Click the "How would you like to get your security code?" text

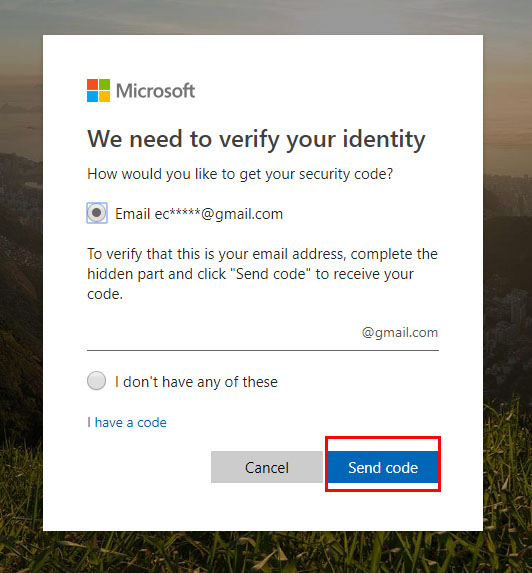[x=240, y=174]
